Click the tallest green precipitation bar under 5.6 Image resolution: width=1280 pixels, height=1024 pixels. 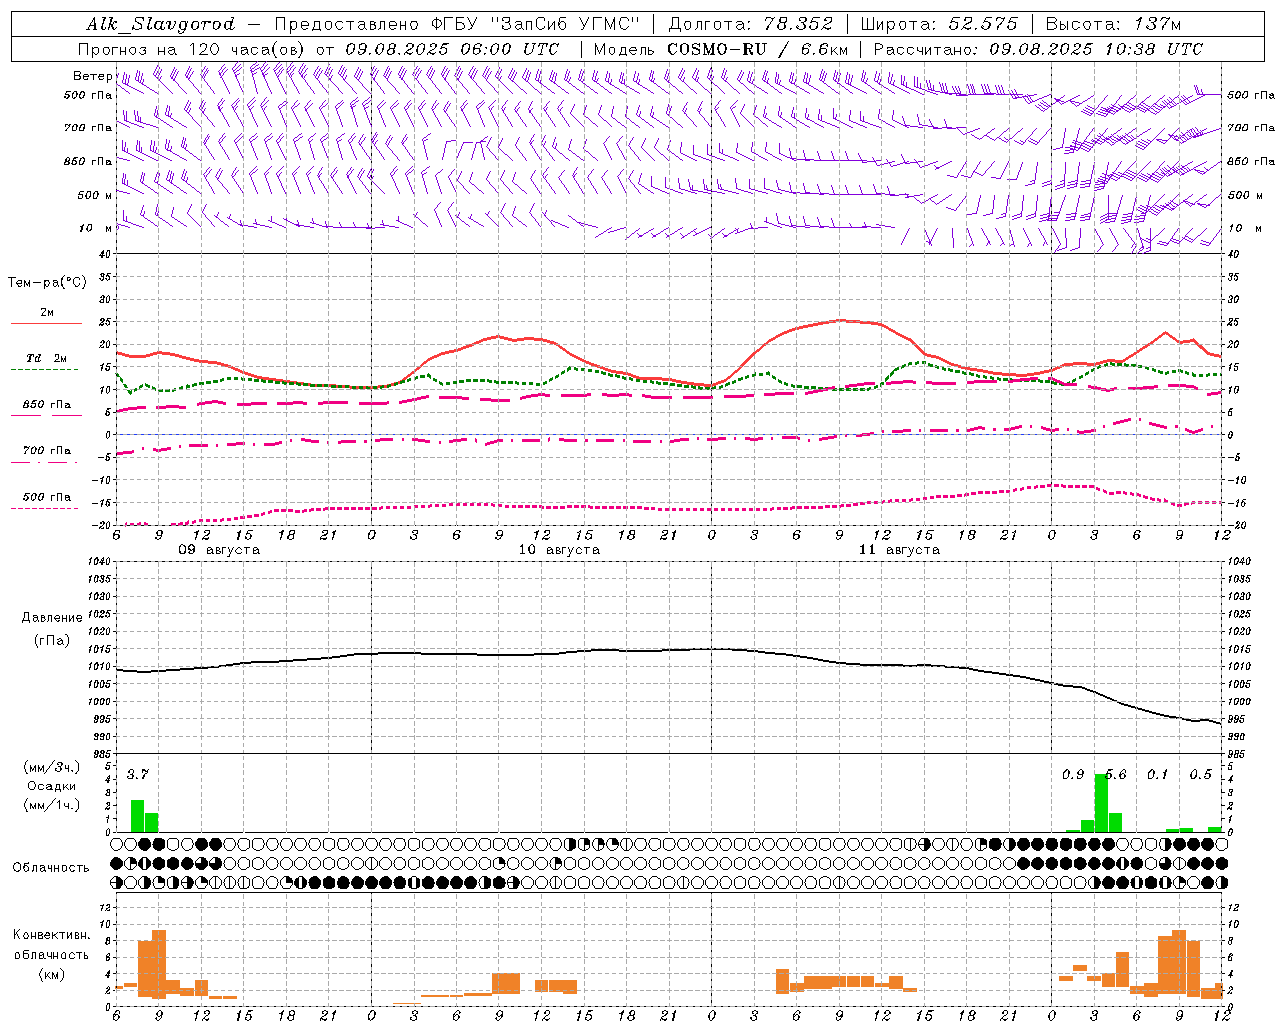pos(1101,803)
